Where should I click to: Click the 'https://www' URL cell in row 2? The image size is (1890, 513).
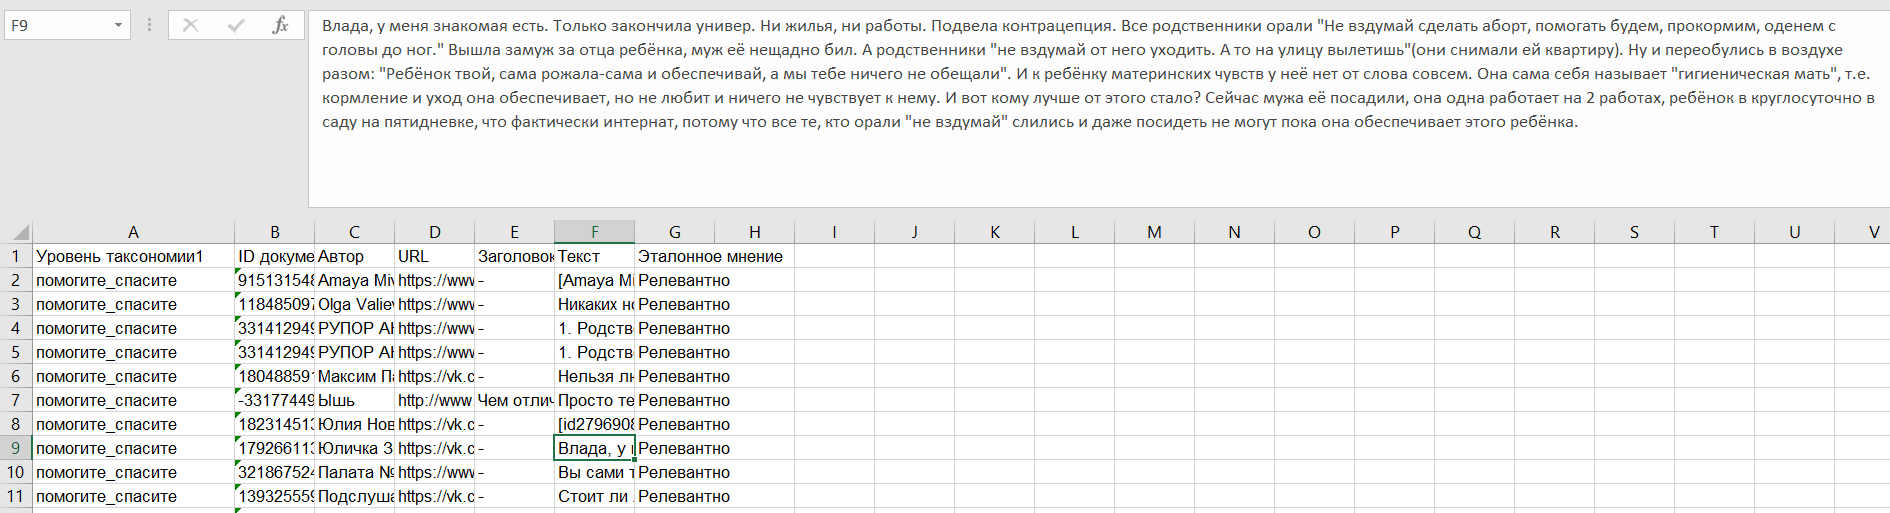(x=435, y=280)
